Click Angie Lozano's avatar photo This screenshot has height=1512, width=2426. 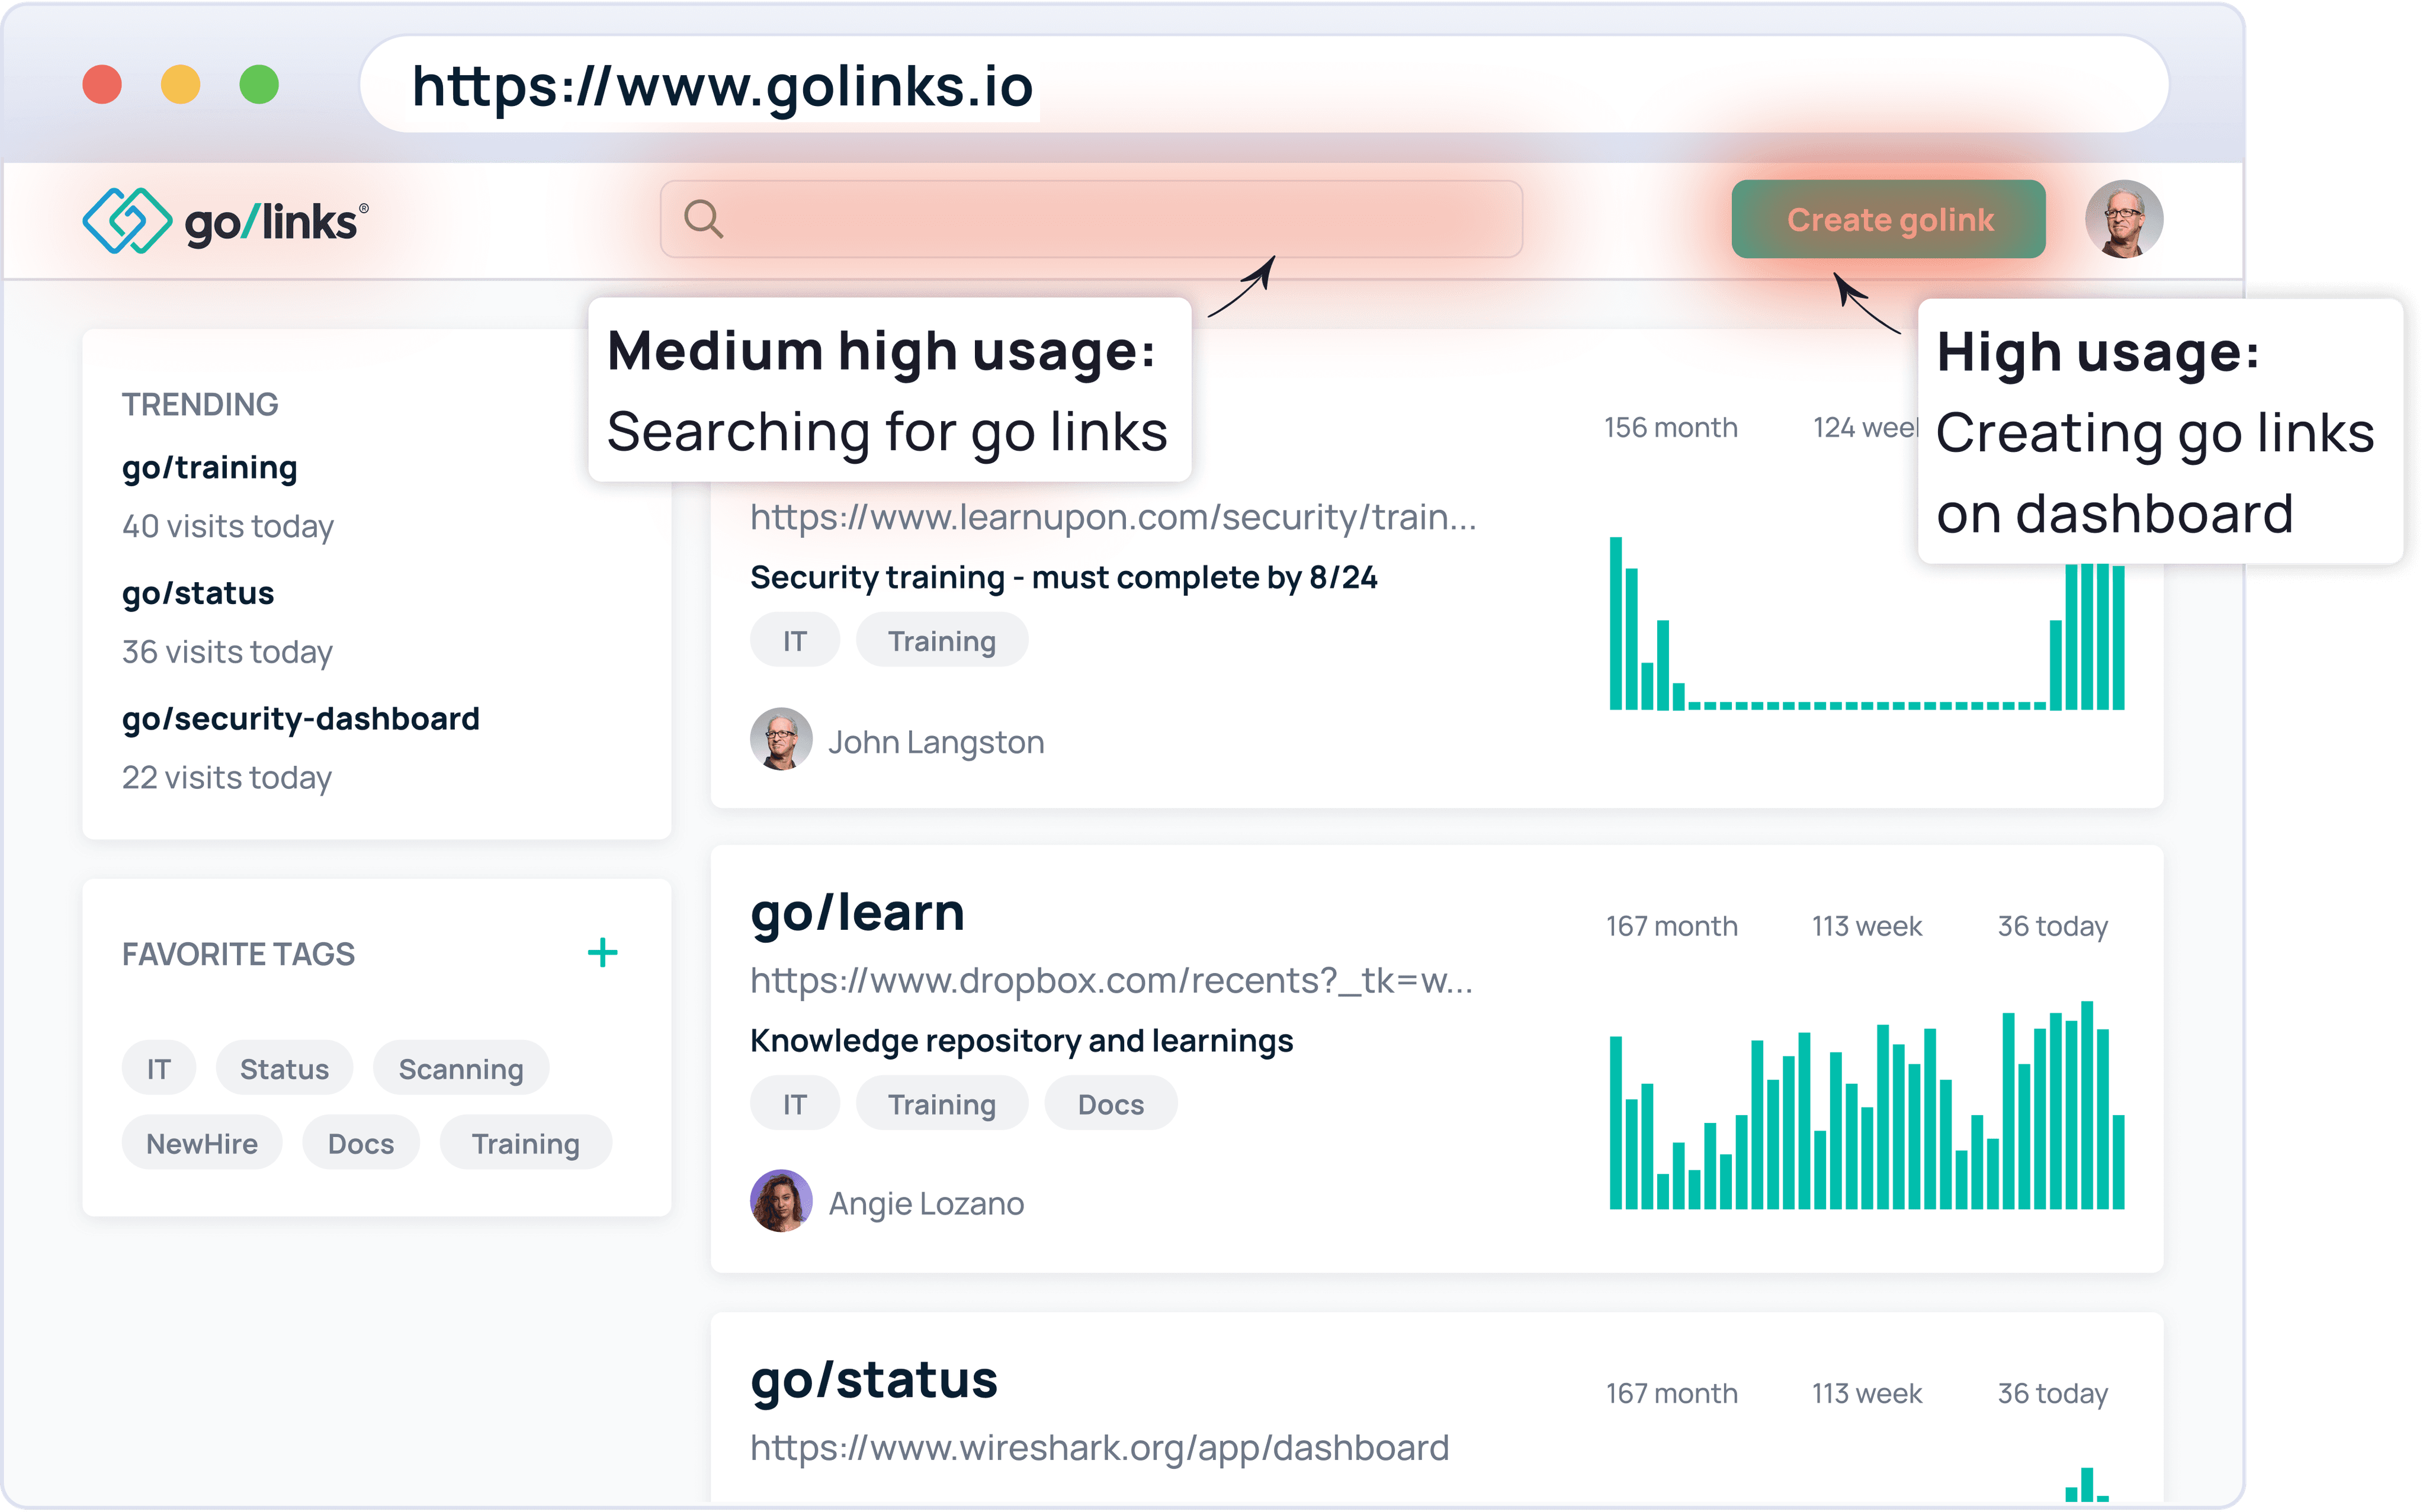click(x=780, y=1201)
